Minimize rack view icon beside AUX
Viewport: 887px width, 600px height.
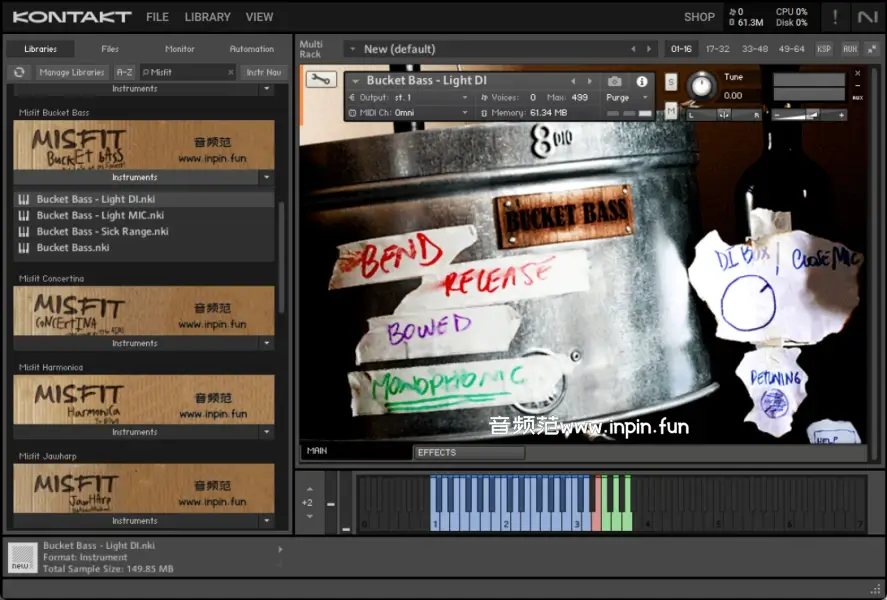coord(871,48)
